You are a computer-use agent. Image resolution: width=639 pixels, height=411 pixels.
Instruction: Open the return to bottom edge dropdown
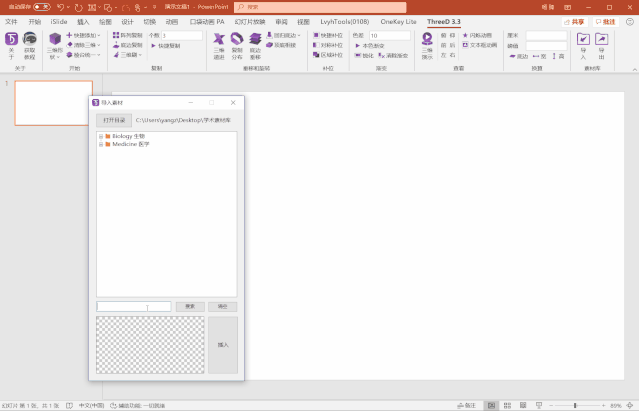[283, 35]
